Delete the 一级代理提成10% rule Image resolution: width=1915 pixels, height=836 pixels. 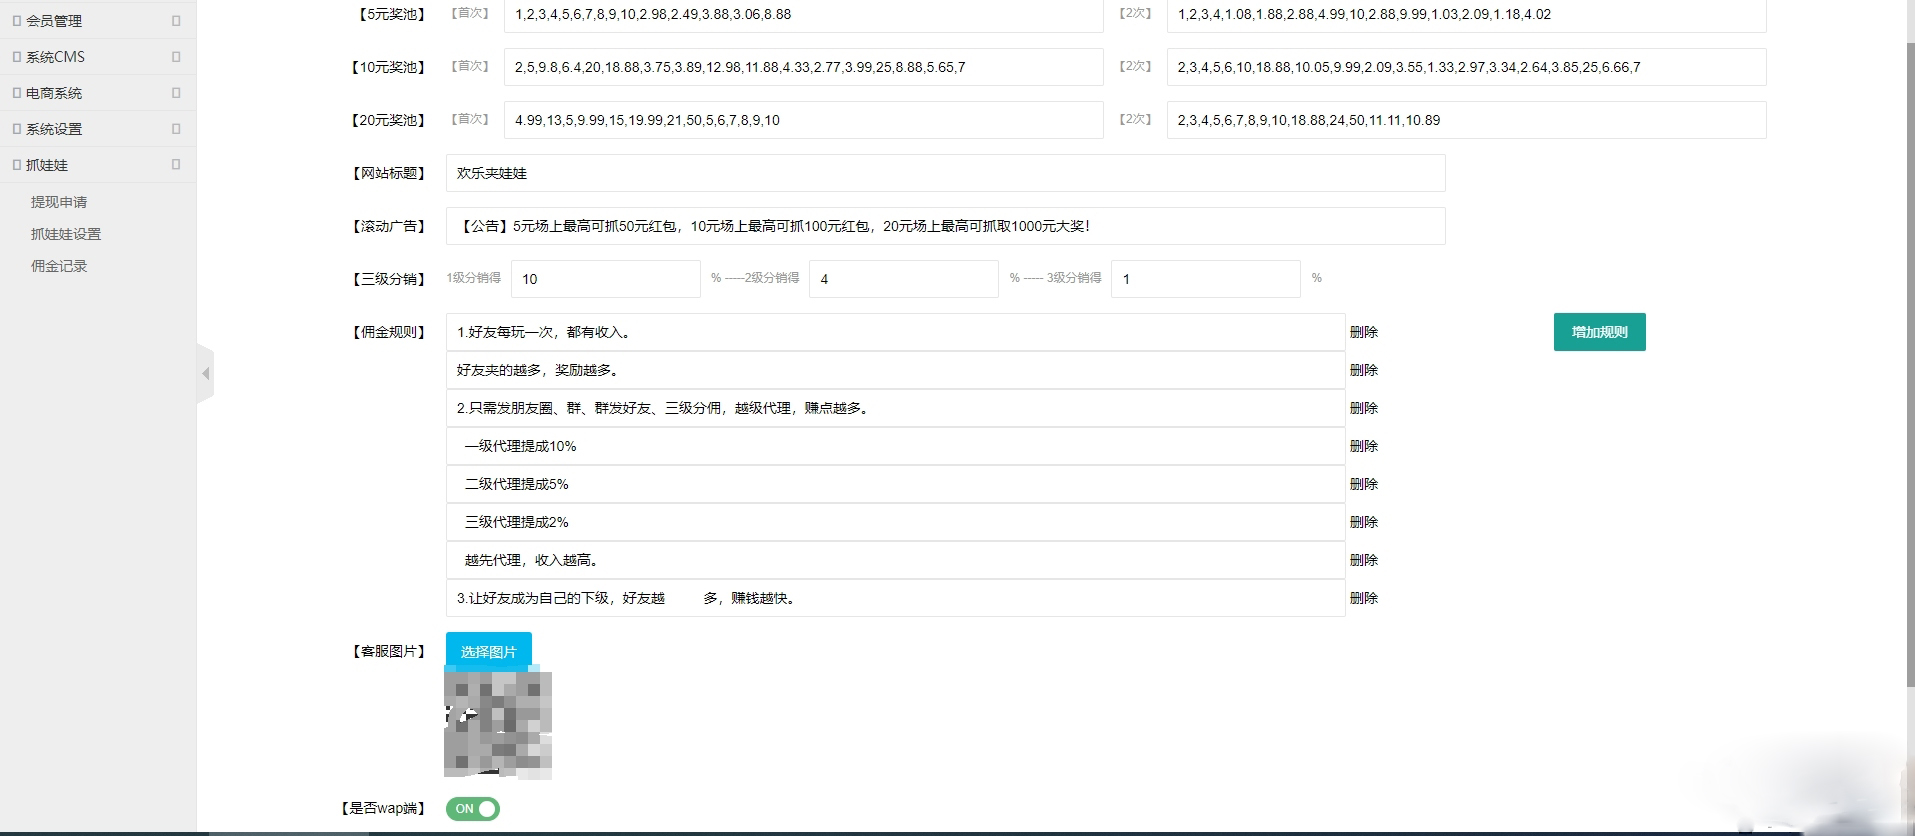1363,446
